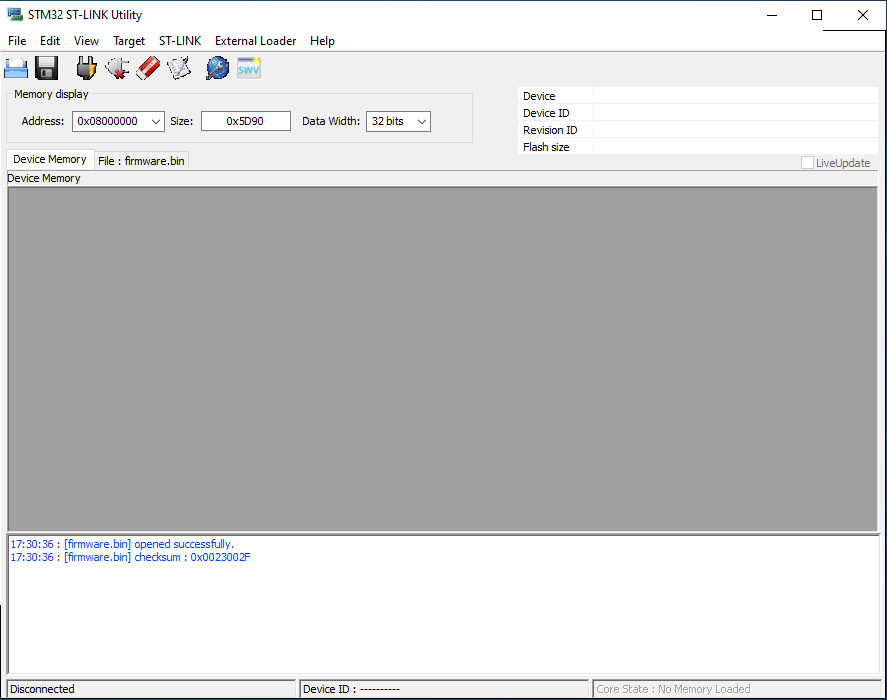Open the Help menu

[x=322, y=41]
